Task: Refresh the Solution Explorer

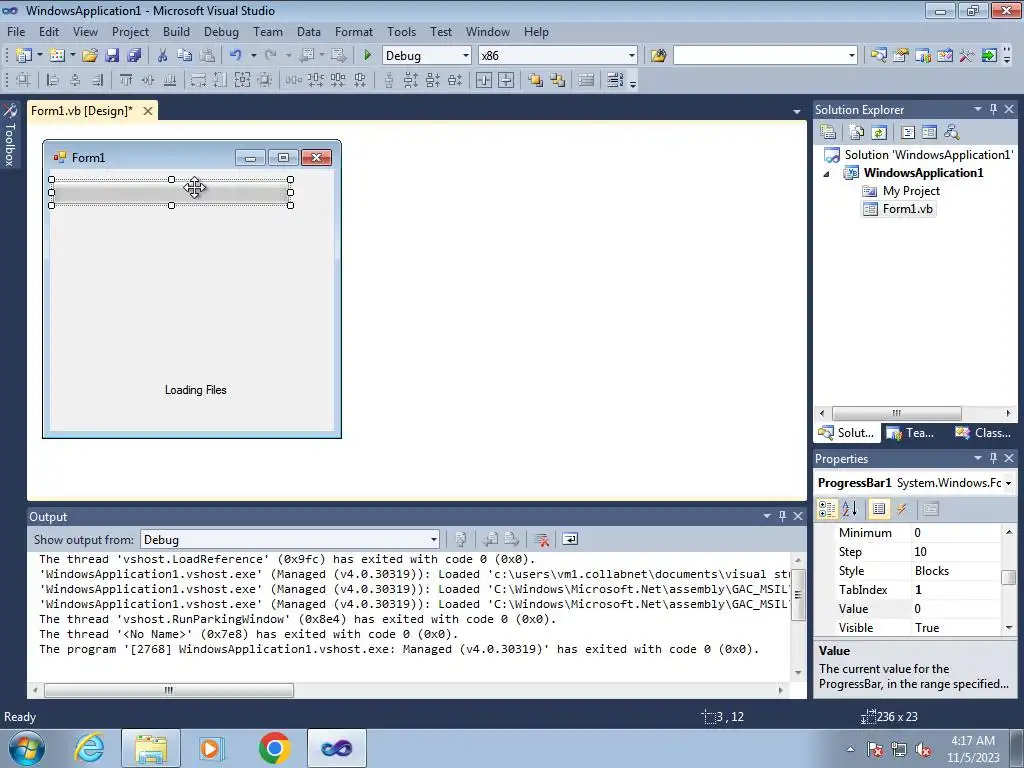Action: (x=879, y=133)
